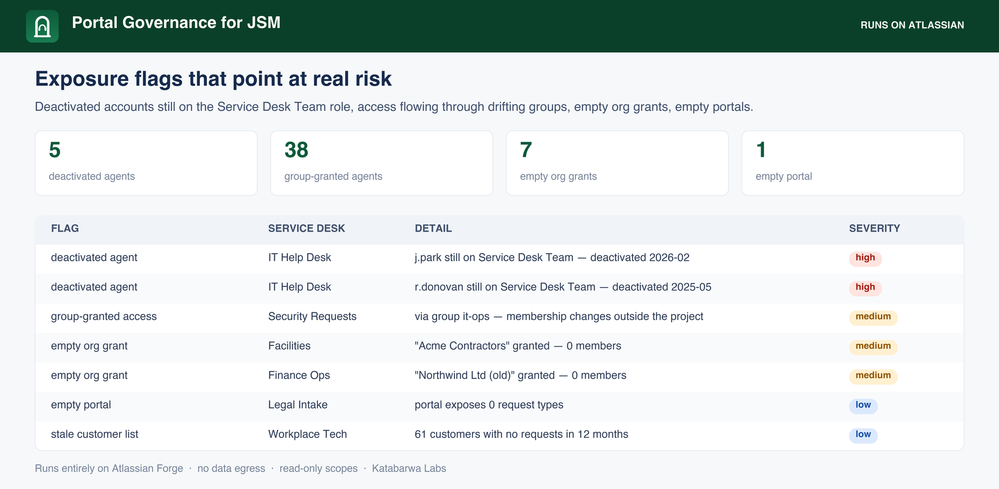The image size is (999, 489).
Task: Select the empty portal flag
Action: tap(81, 405)
